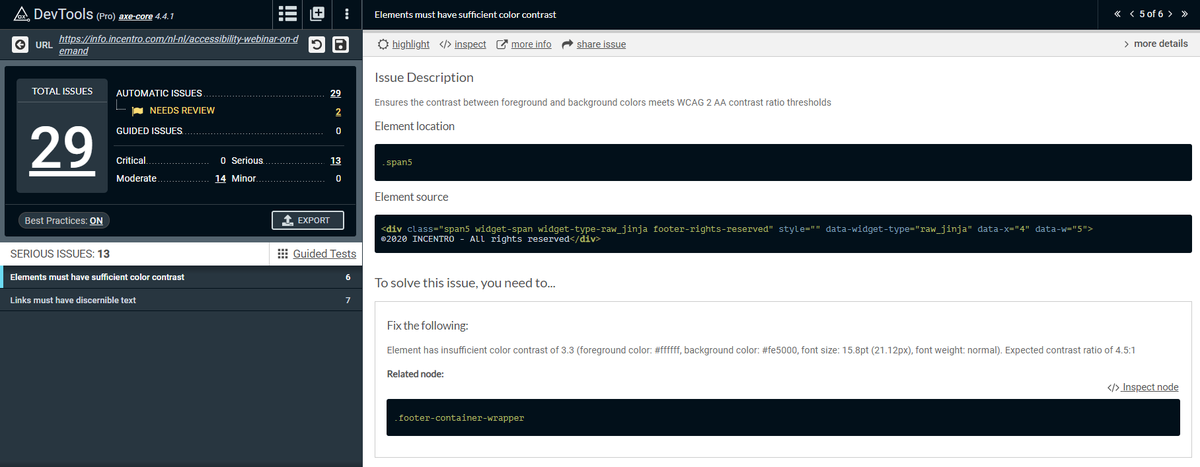Click the Export button
Image resolution: width=1200 pixels, height=467 pixels.
[x=308, y=220]
